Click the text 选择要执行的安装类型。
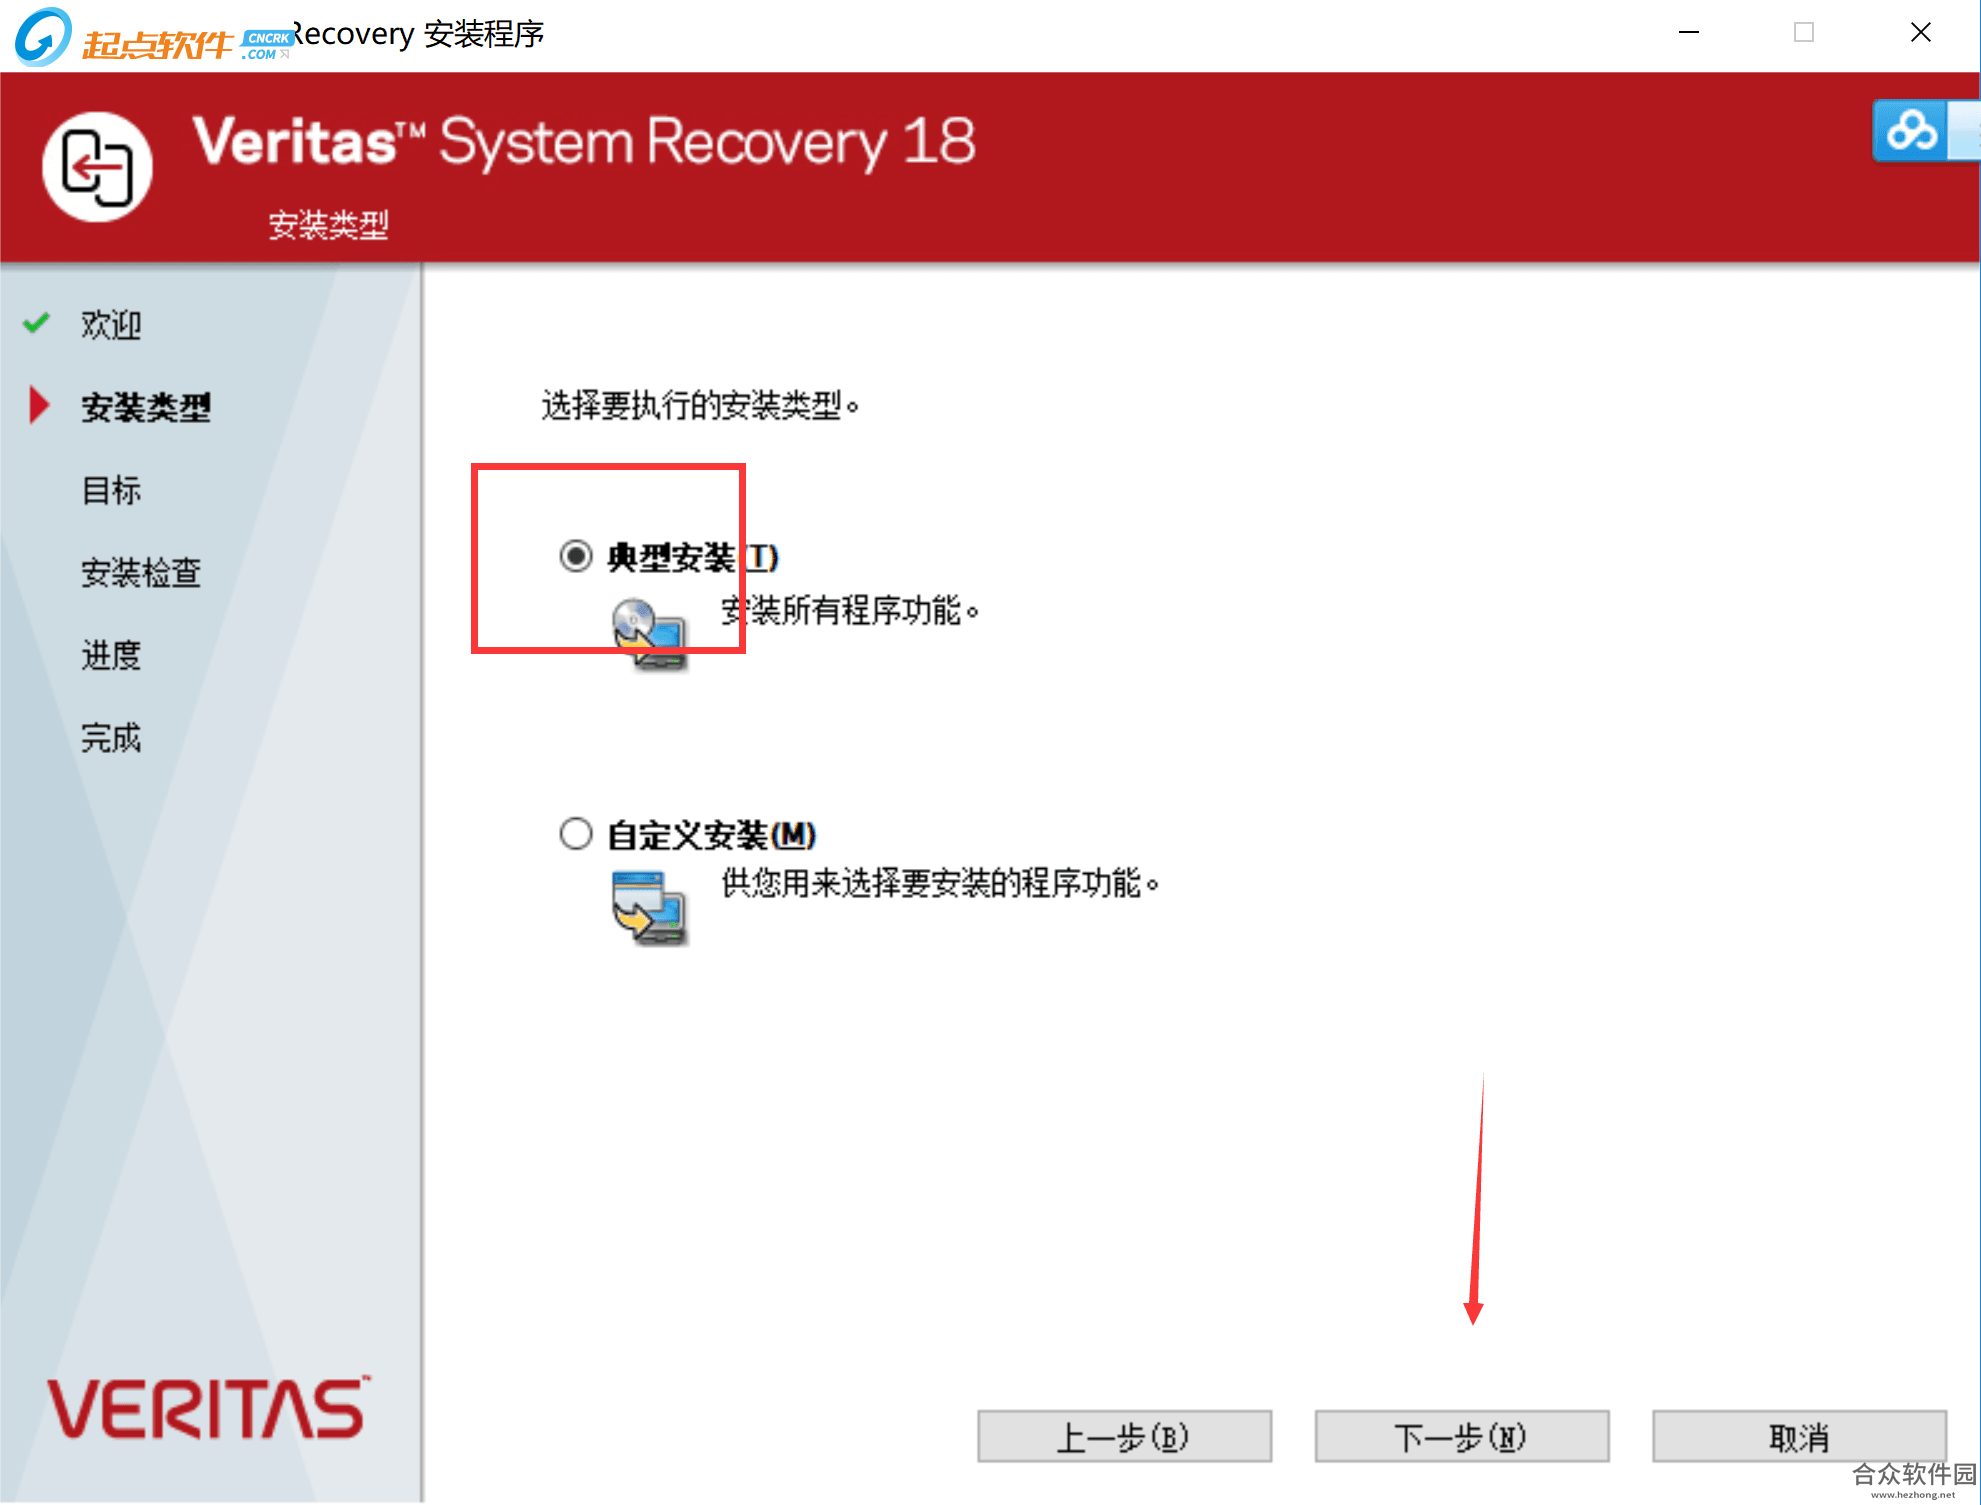1981x1505 pixels. point(701,406)
